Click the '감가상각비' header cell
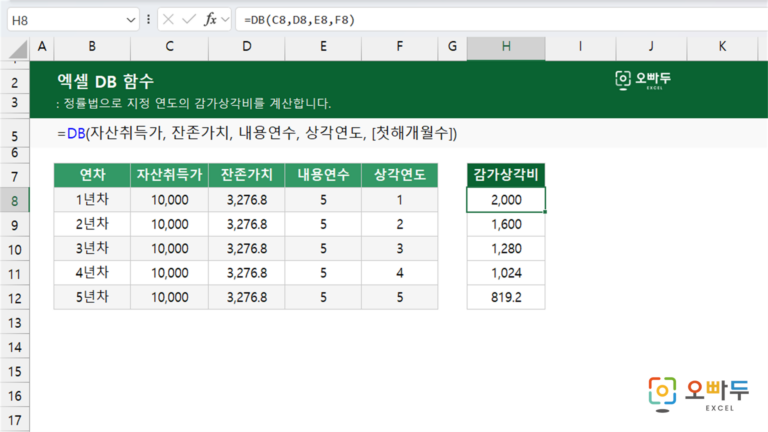 pyautogui.click(x=506, y=175)
